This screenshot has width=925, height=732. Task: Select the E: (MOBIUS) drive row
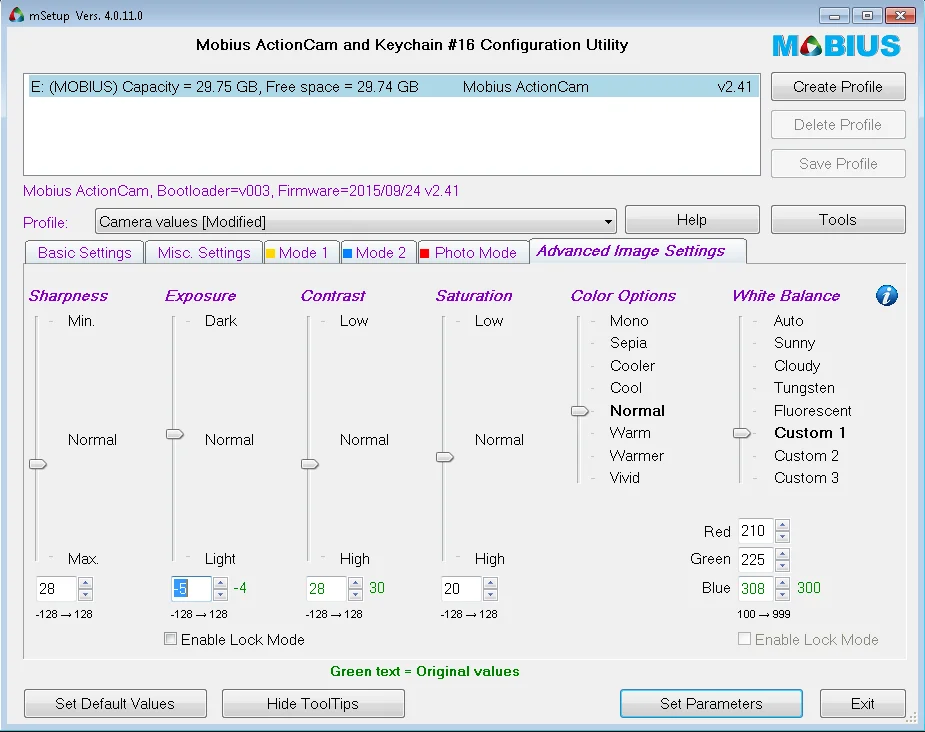(x=393, y=87)
